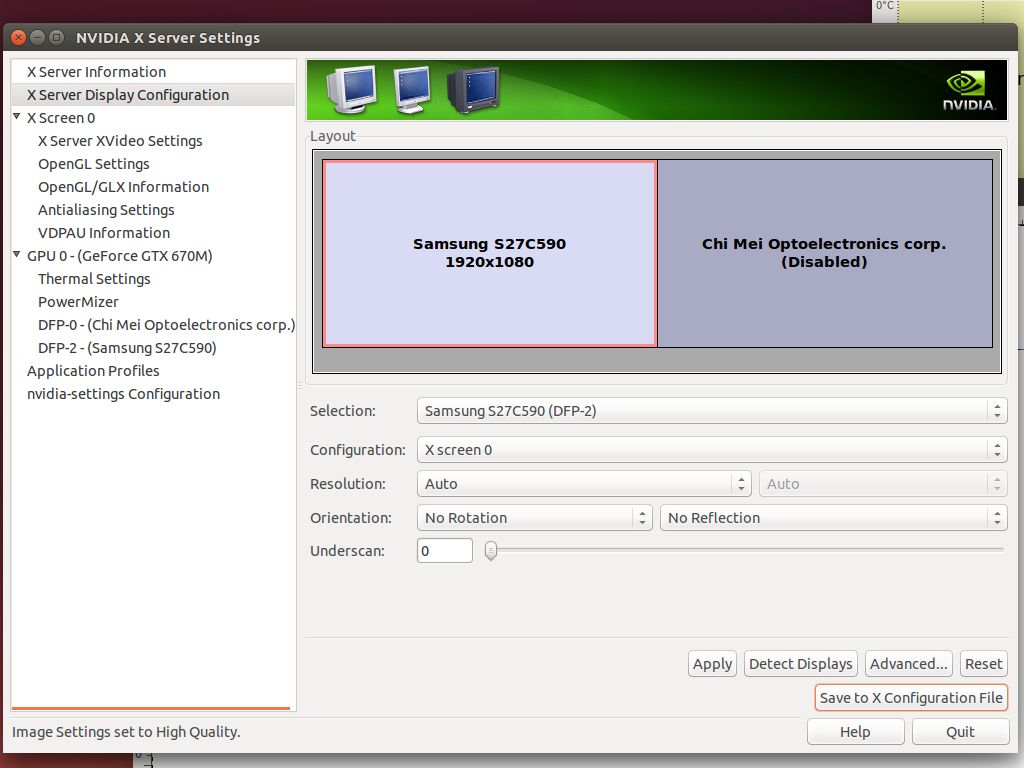This screenshot has height=768, width=1024.
Task: Open Thermal Settings page
Action: (94, 279)
